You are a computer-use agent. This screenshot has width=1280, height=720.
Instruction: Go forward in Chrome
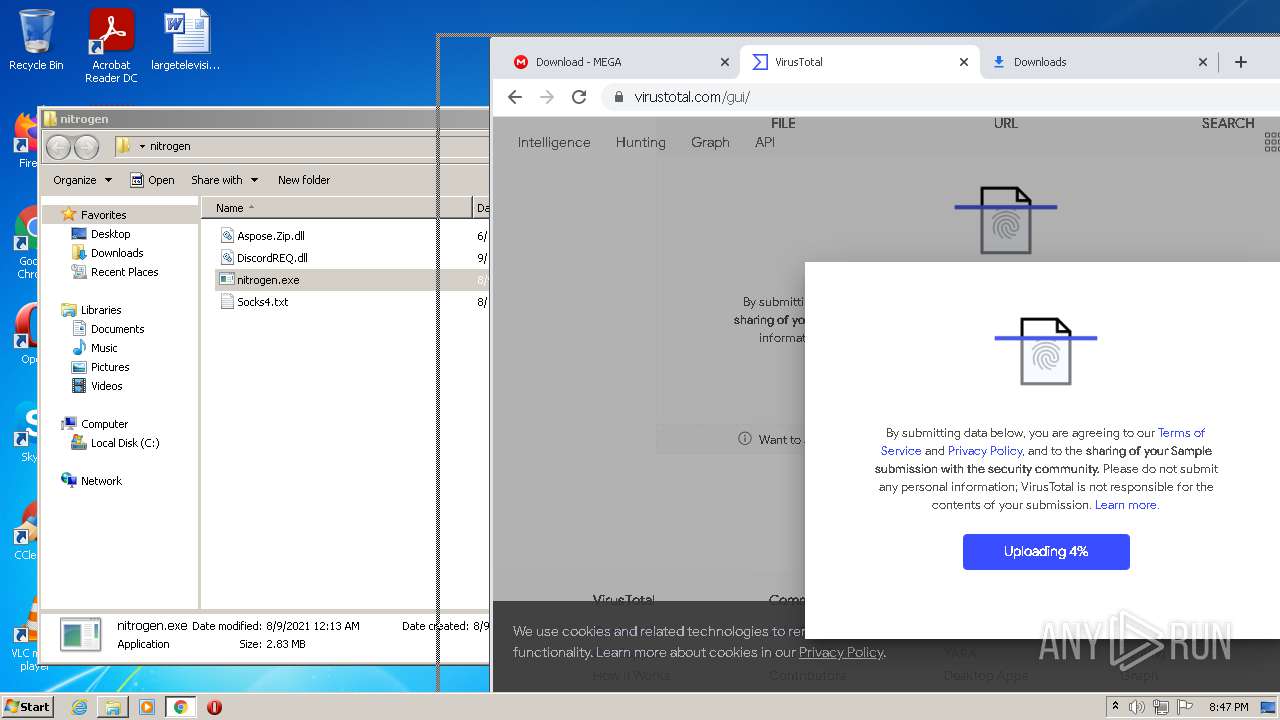(547, 97)
